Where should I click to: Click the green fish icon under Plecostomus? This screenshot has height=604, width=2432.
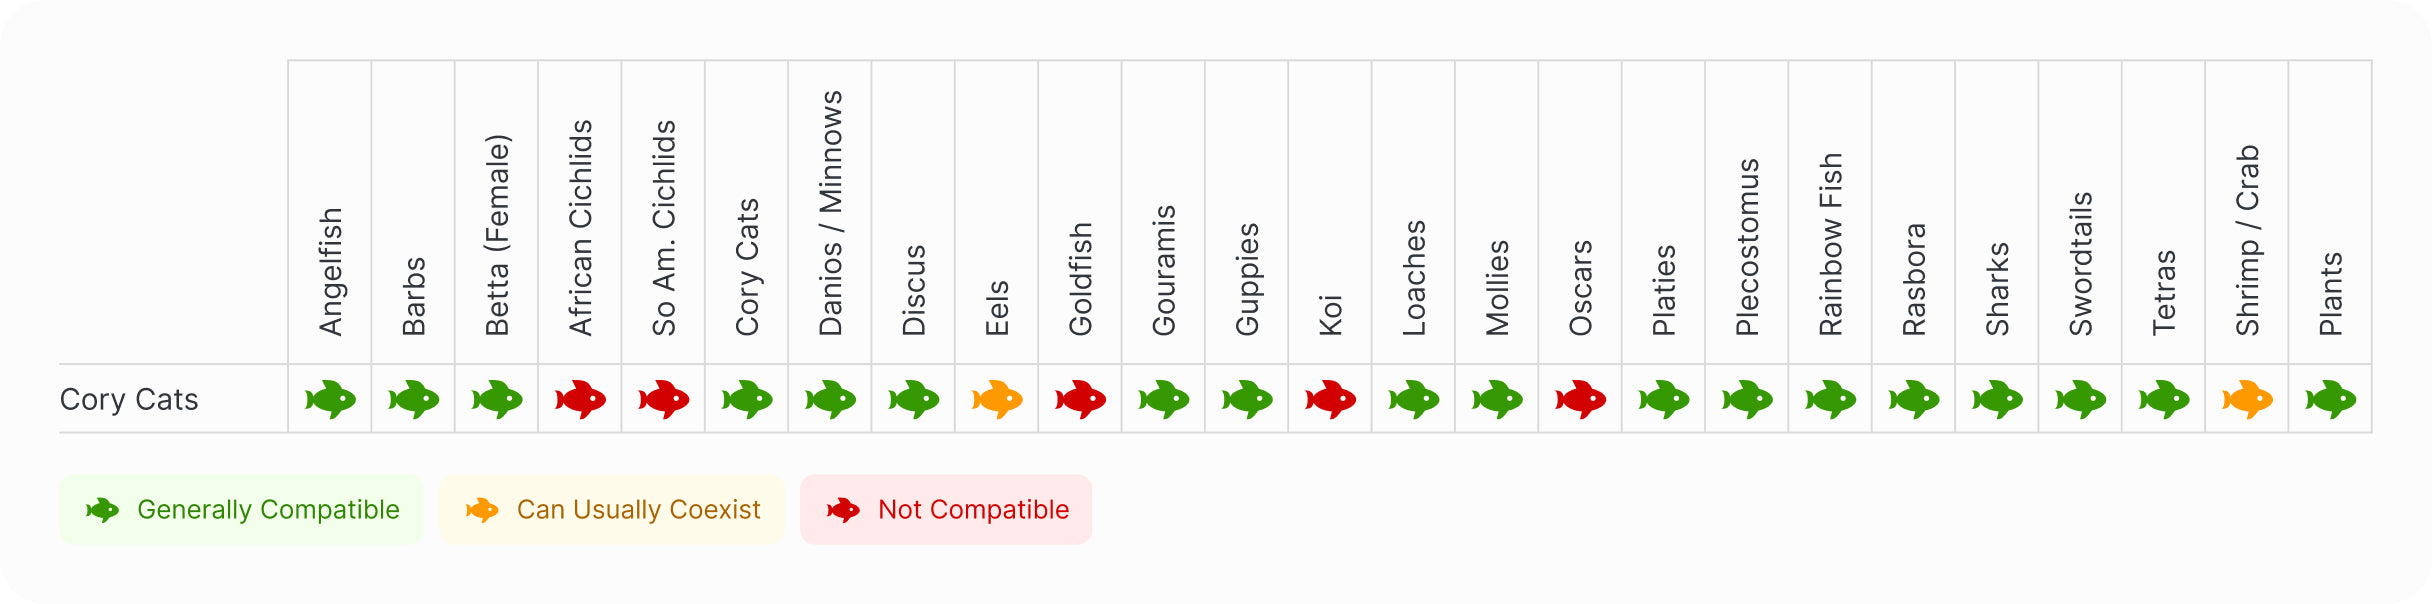click(x=1747, y=399)
